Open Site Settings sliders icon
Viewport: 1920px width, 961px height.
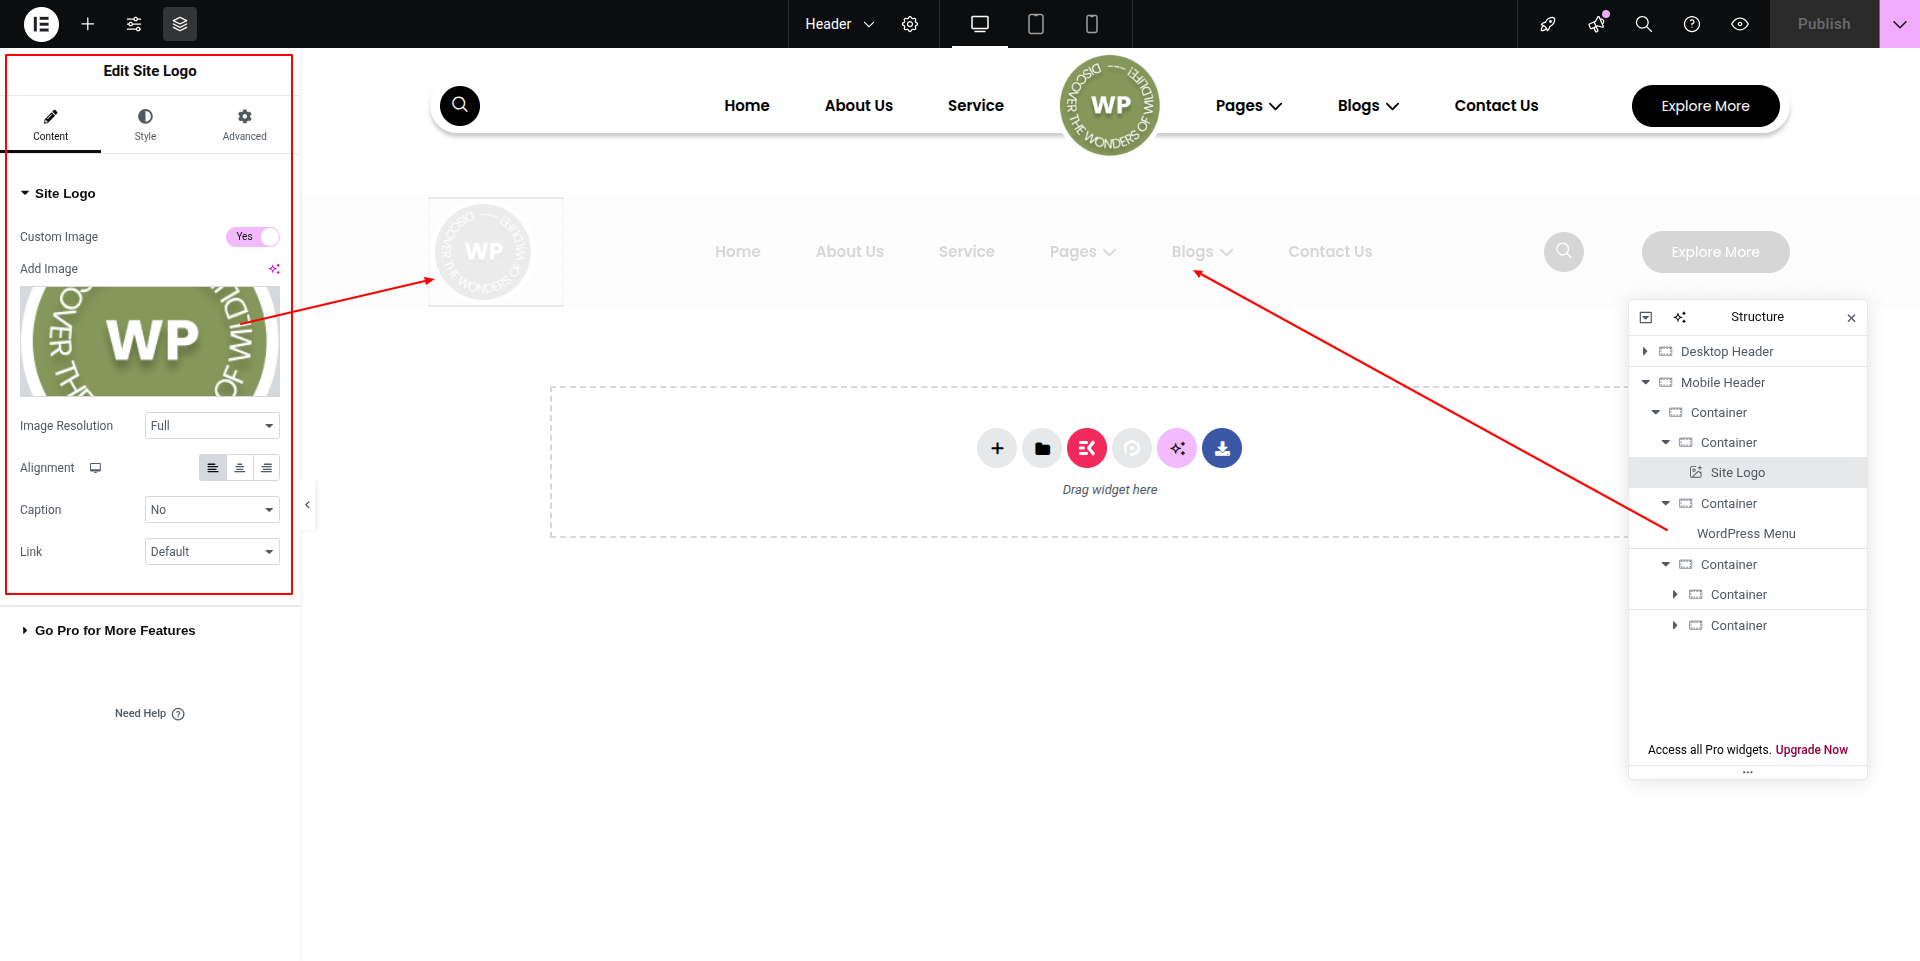coord(134,24)
